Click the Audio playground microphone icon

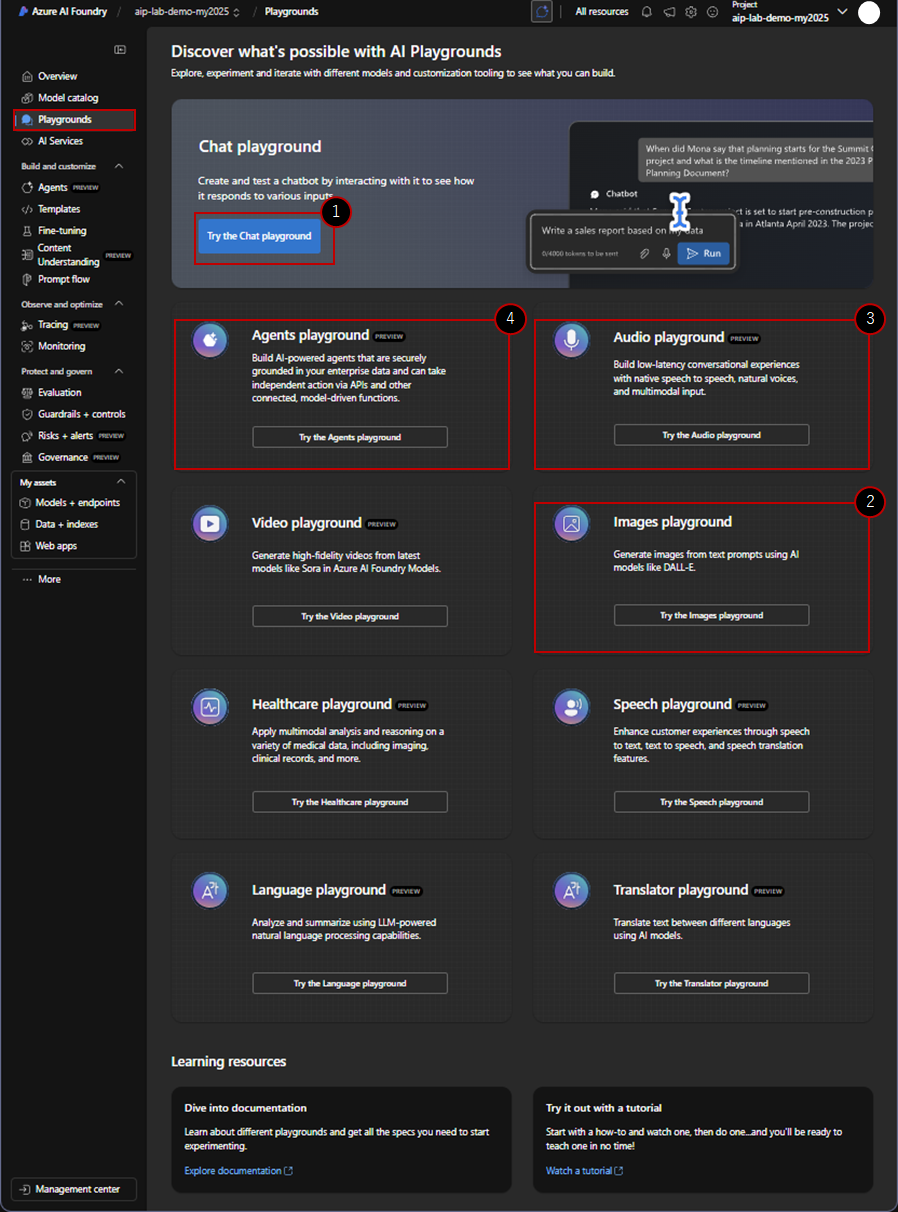572,340
